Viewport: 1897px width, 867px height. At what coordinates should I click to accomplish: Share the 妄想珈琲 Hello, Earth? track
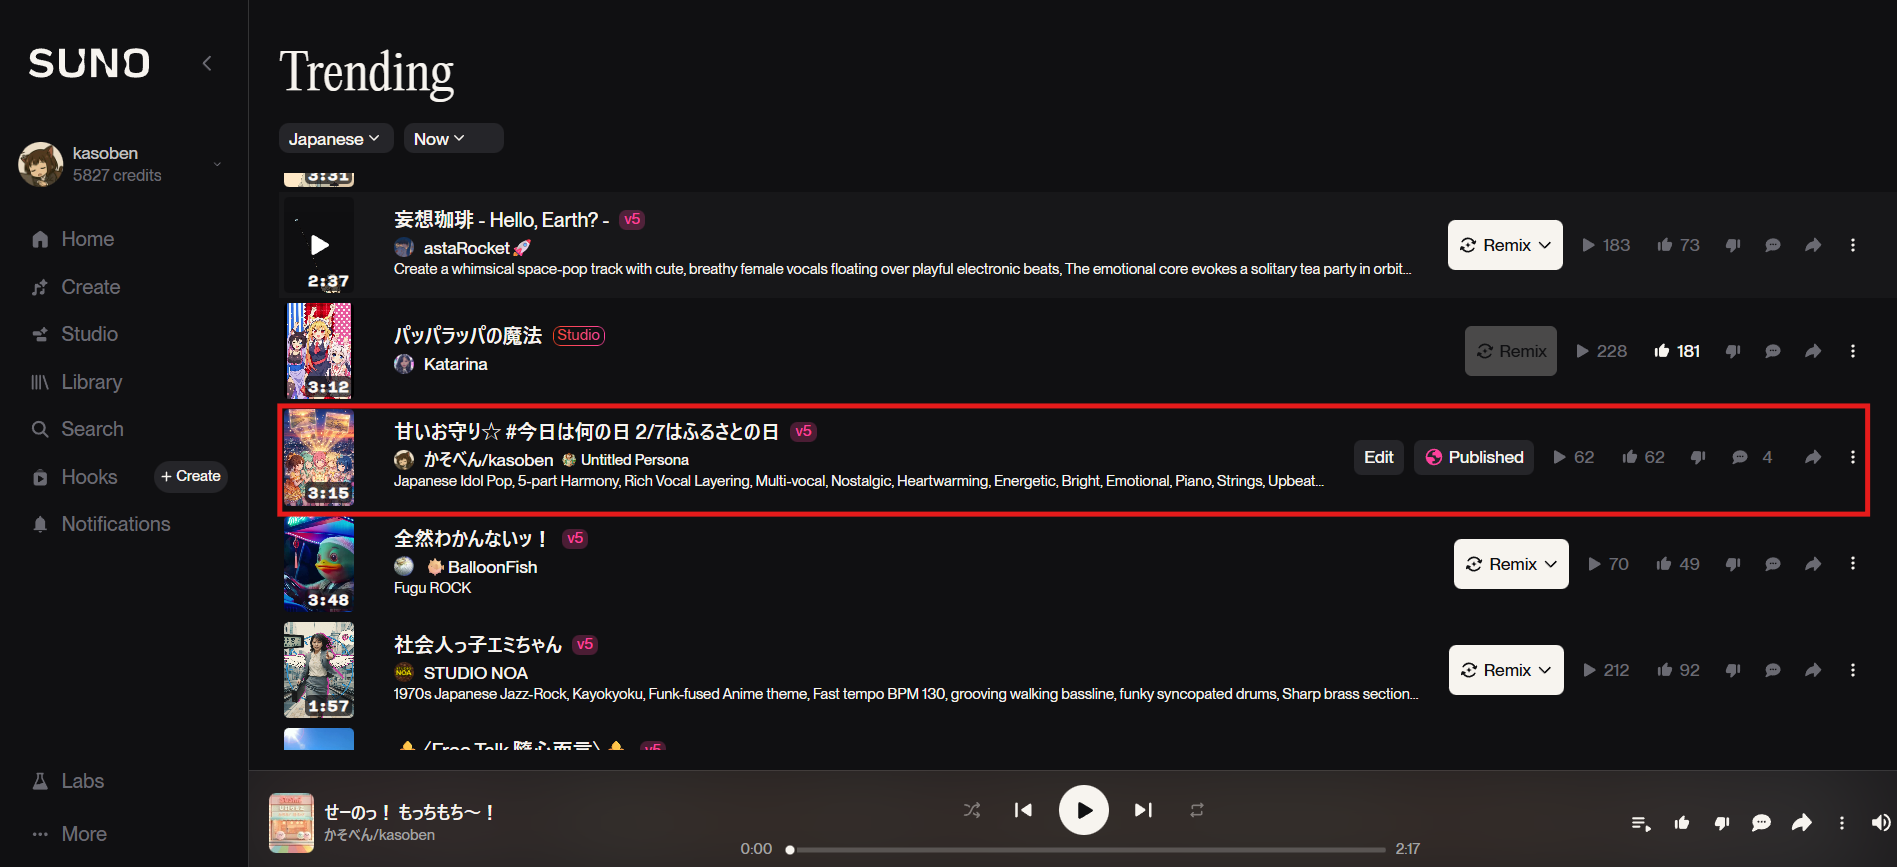(1812, 245)
